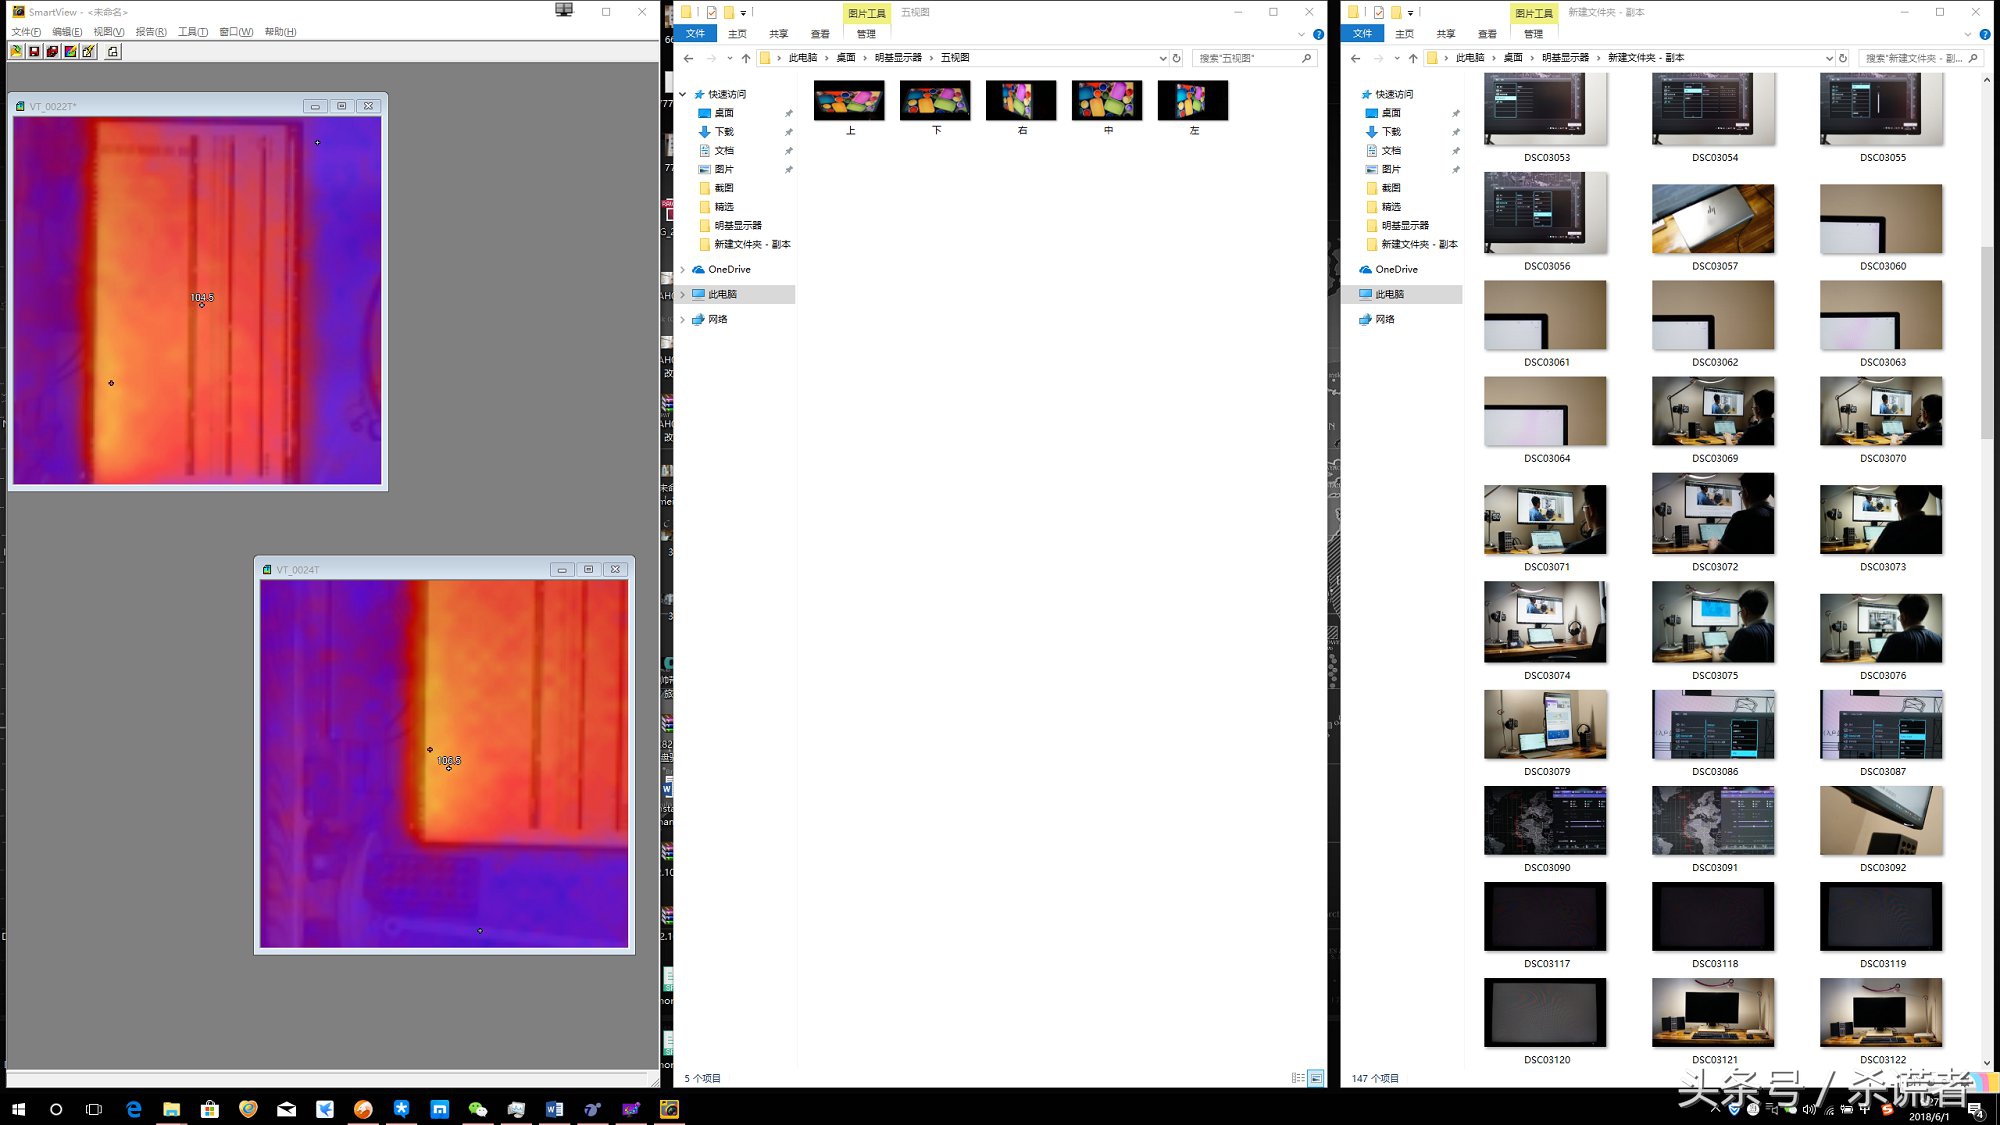Click the 桌面 breadcrumb in 五视图 address bar

tap(846, 58)
